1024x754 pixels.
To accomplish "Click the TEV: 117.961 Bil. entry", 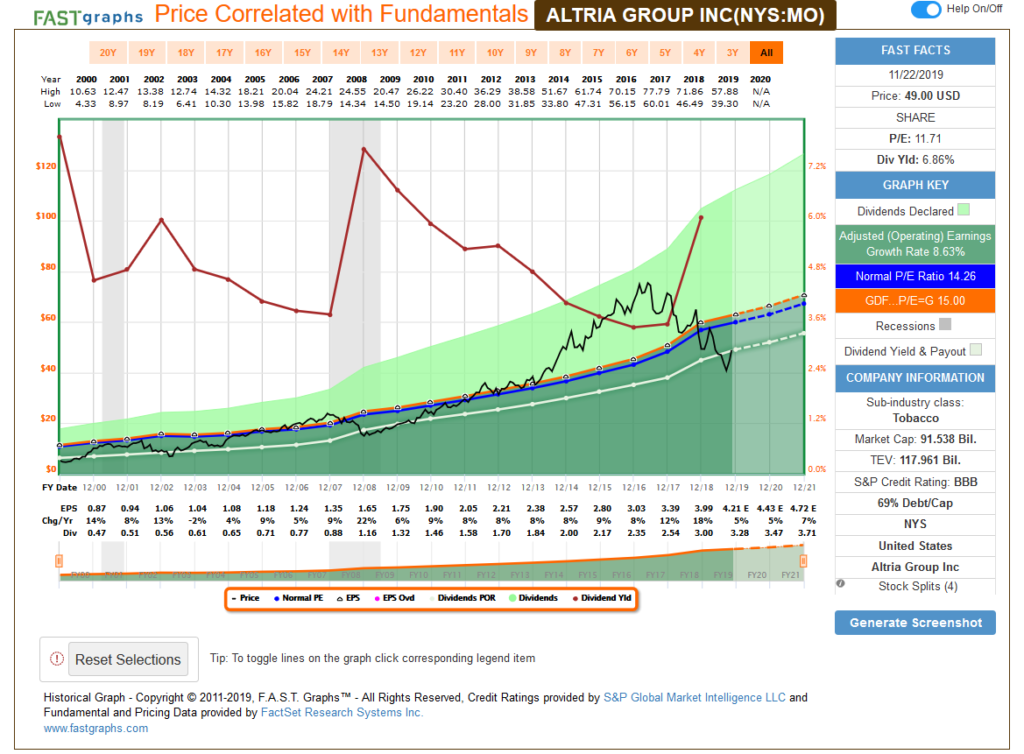I will (x=916, y=460).
